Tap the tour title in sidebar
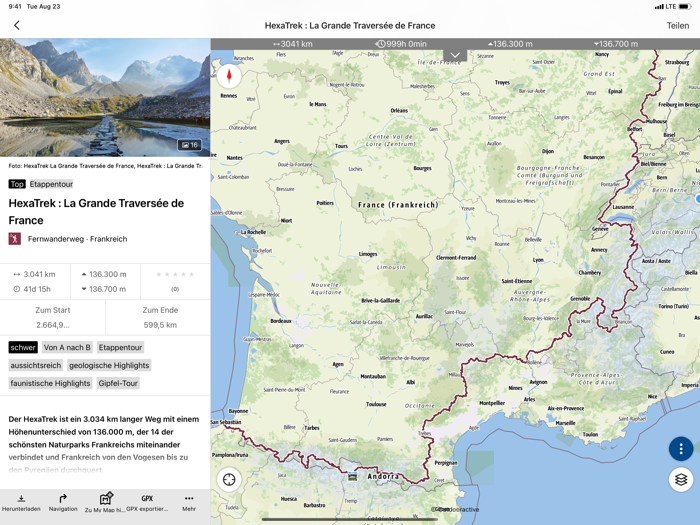 (x=96, y=212)
